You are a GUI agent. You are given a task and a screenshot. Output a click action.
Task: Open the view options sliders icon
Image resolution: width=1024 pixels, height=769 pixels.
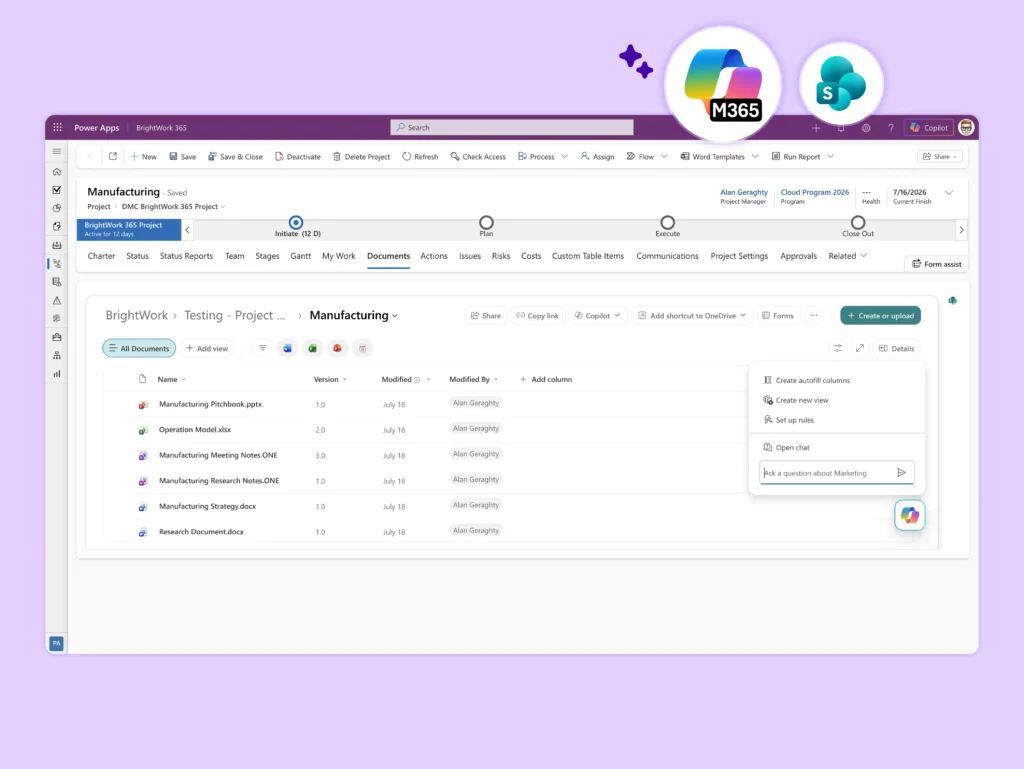838,349
